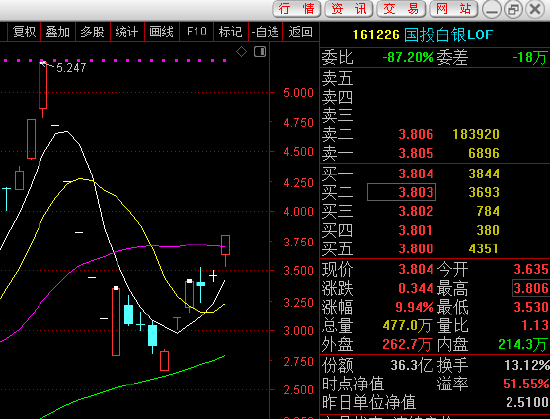Click the 复权 toolbar button
Image resolution: width=550 pixels, height=419 pixels.
[24, 32]
